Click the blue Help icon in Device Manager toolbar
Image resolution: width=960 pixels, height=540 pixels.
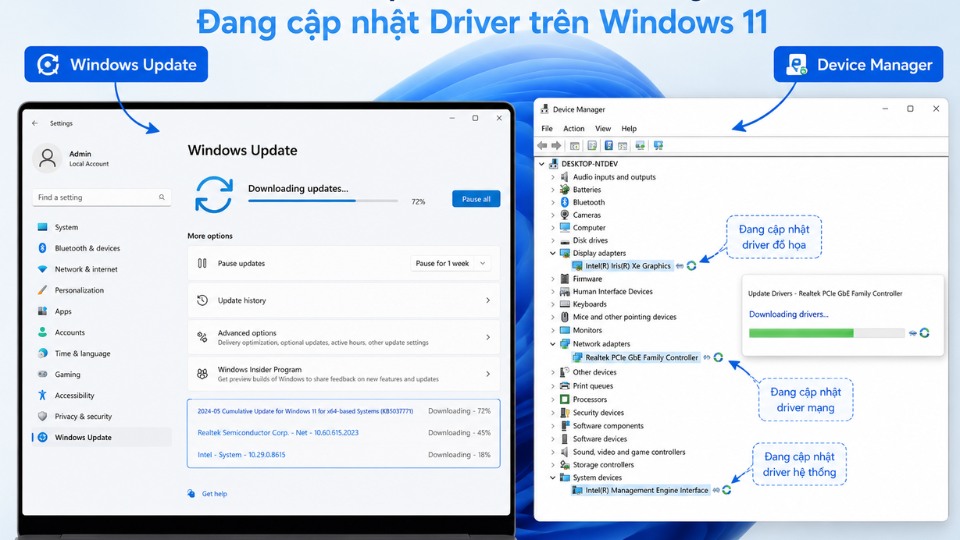click(609, 146)
